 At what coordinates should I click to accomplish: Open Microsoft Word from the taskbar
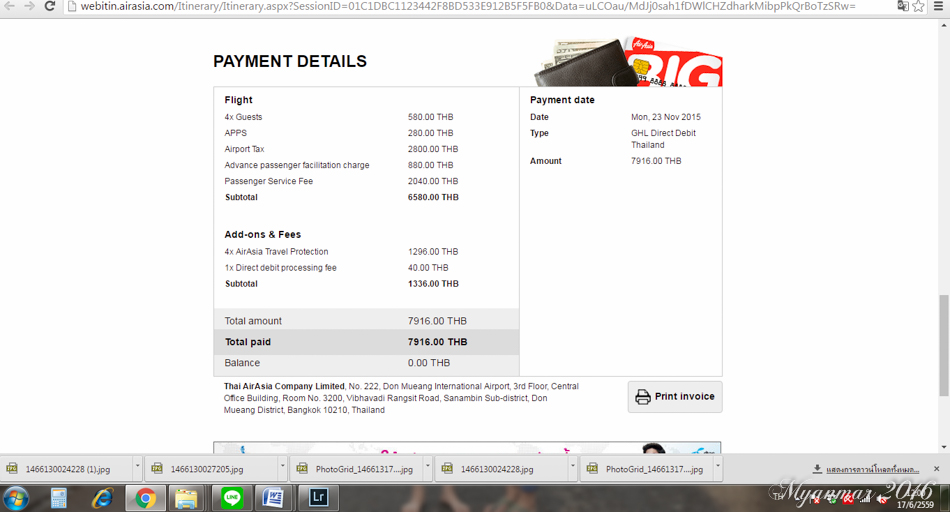click(274, 499)
